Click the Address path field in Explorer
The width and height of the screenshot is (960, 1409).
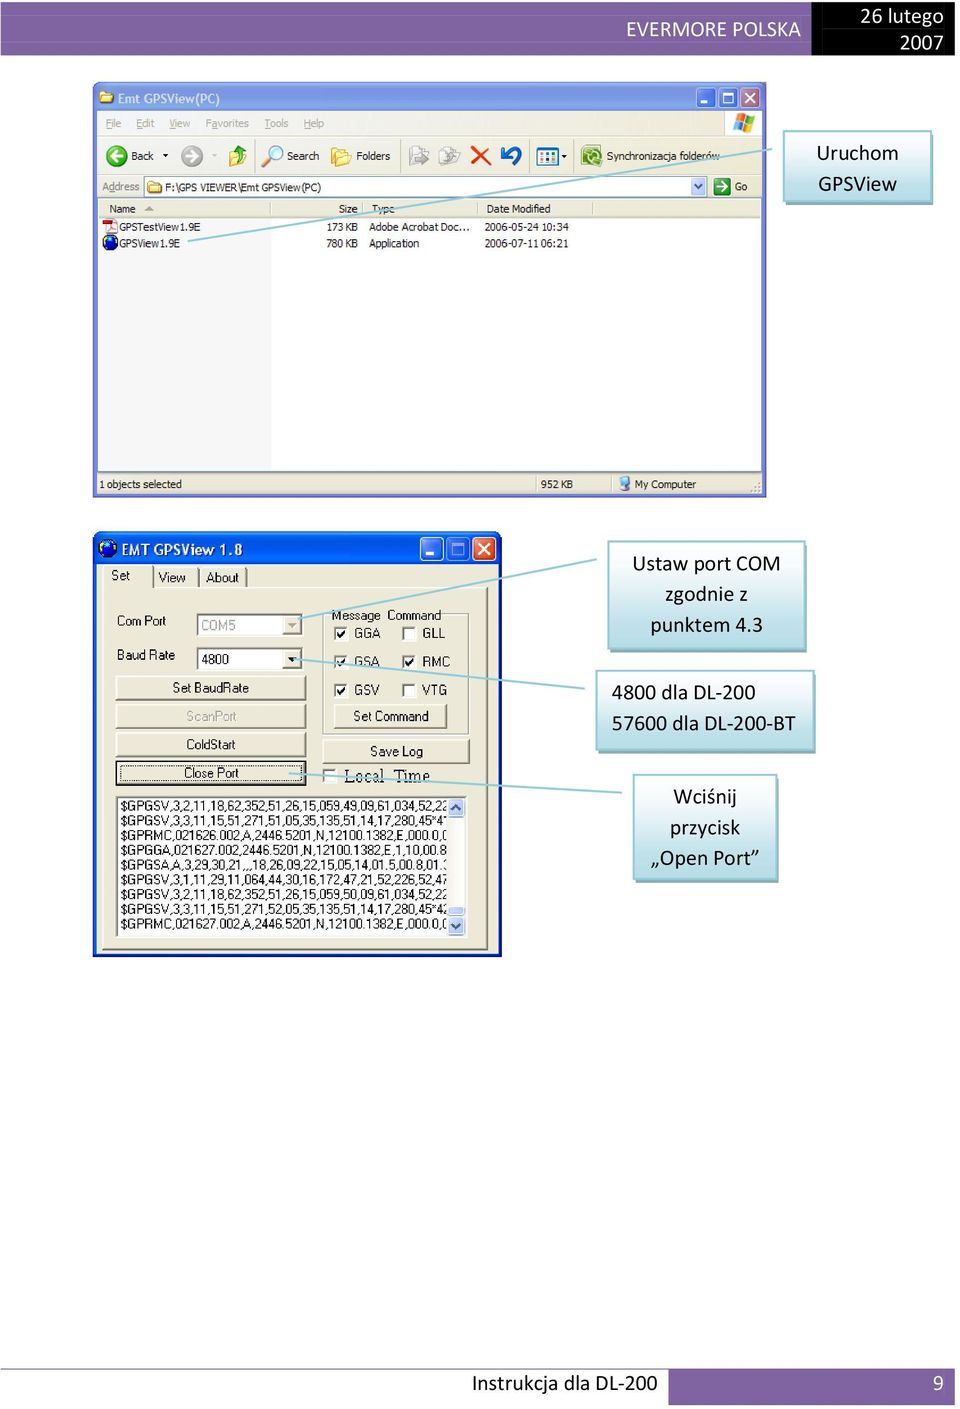[x=425, y=187]
